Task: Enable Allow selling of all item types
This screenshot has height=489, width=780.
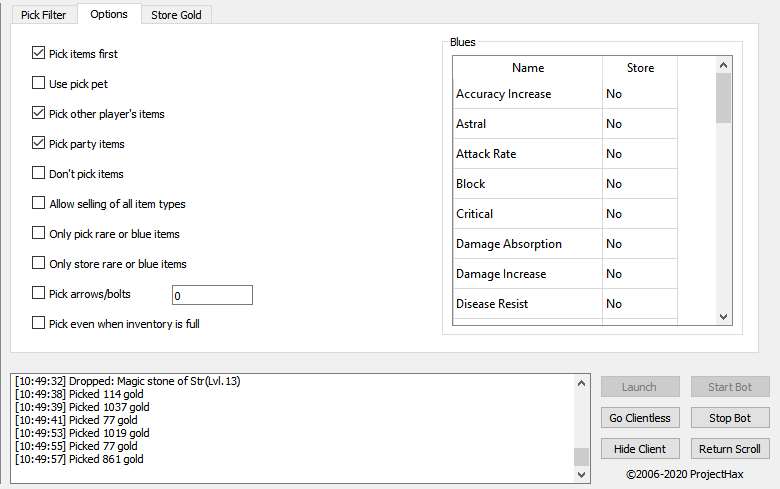Action: coord(39,204)
